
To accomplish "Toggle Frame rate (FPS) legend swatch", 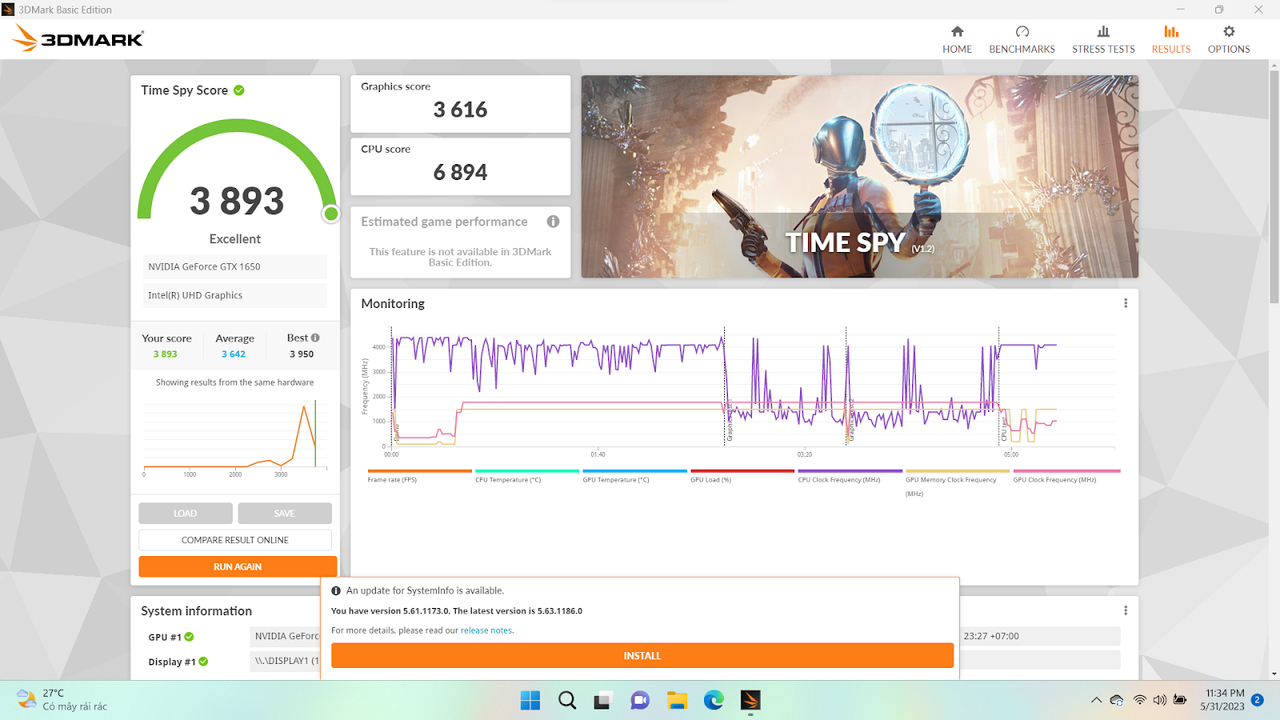I will pyautogui.click(x=419, y=471).
